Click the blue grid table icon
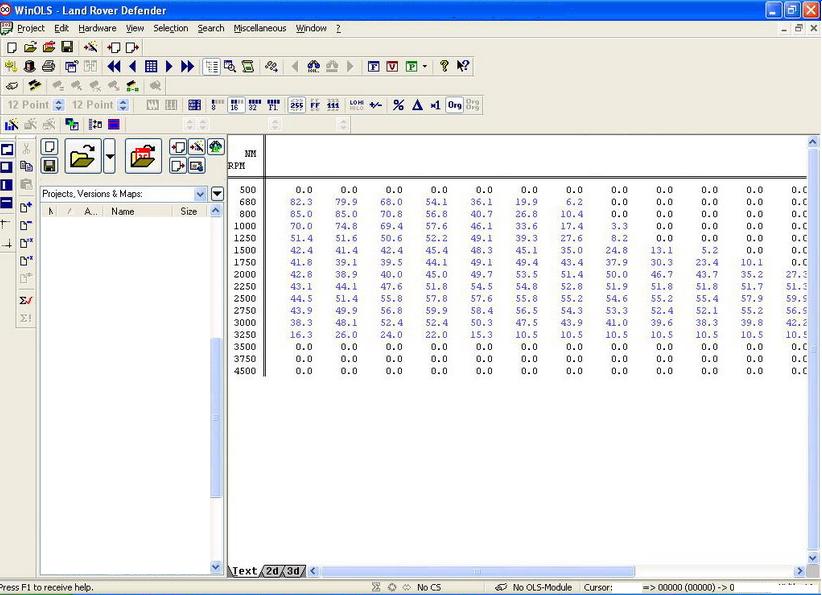The height and width of the screenshot is (595, 822). tap(151, 66)
